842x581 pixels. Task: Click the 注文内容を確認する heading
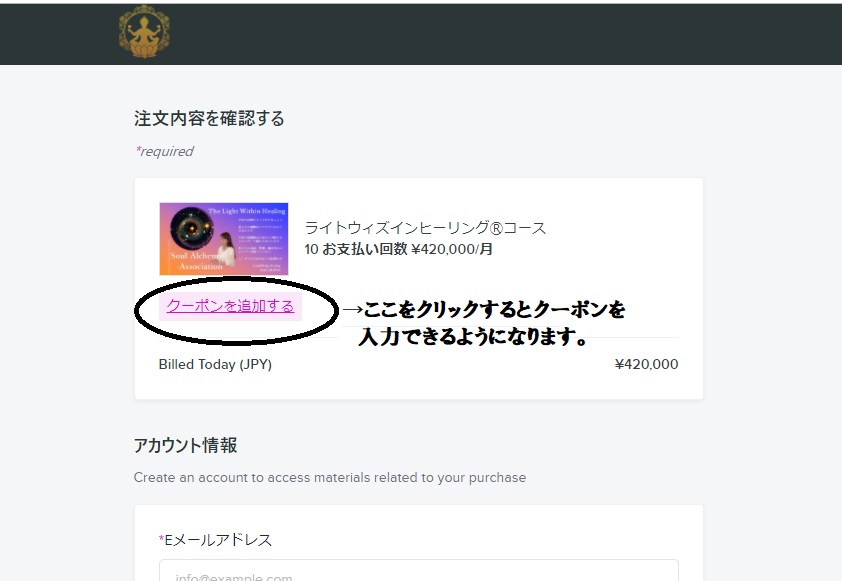pos(209,118)
